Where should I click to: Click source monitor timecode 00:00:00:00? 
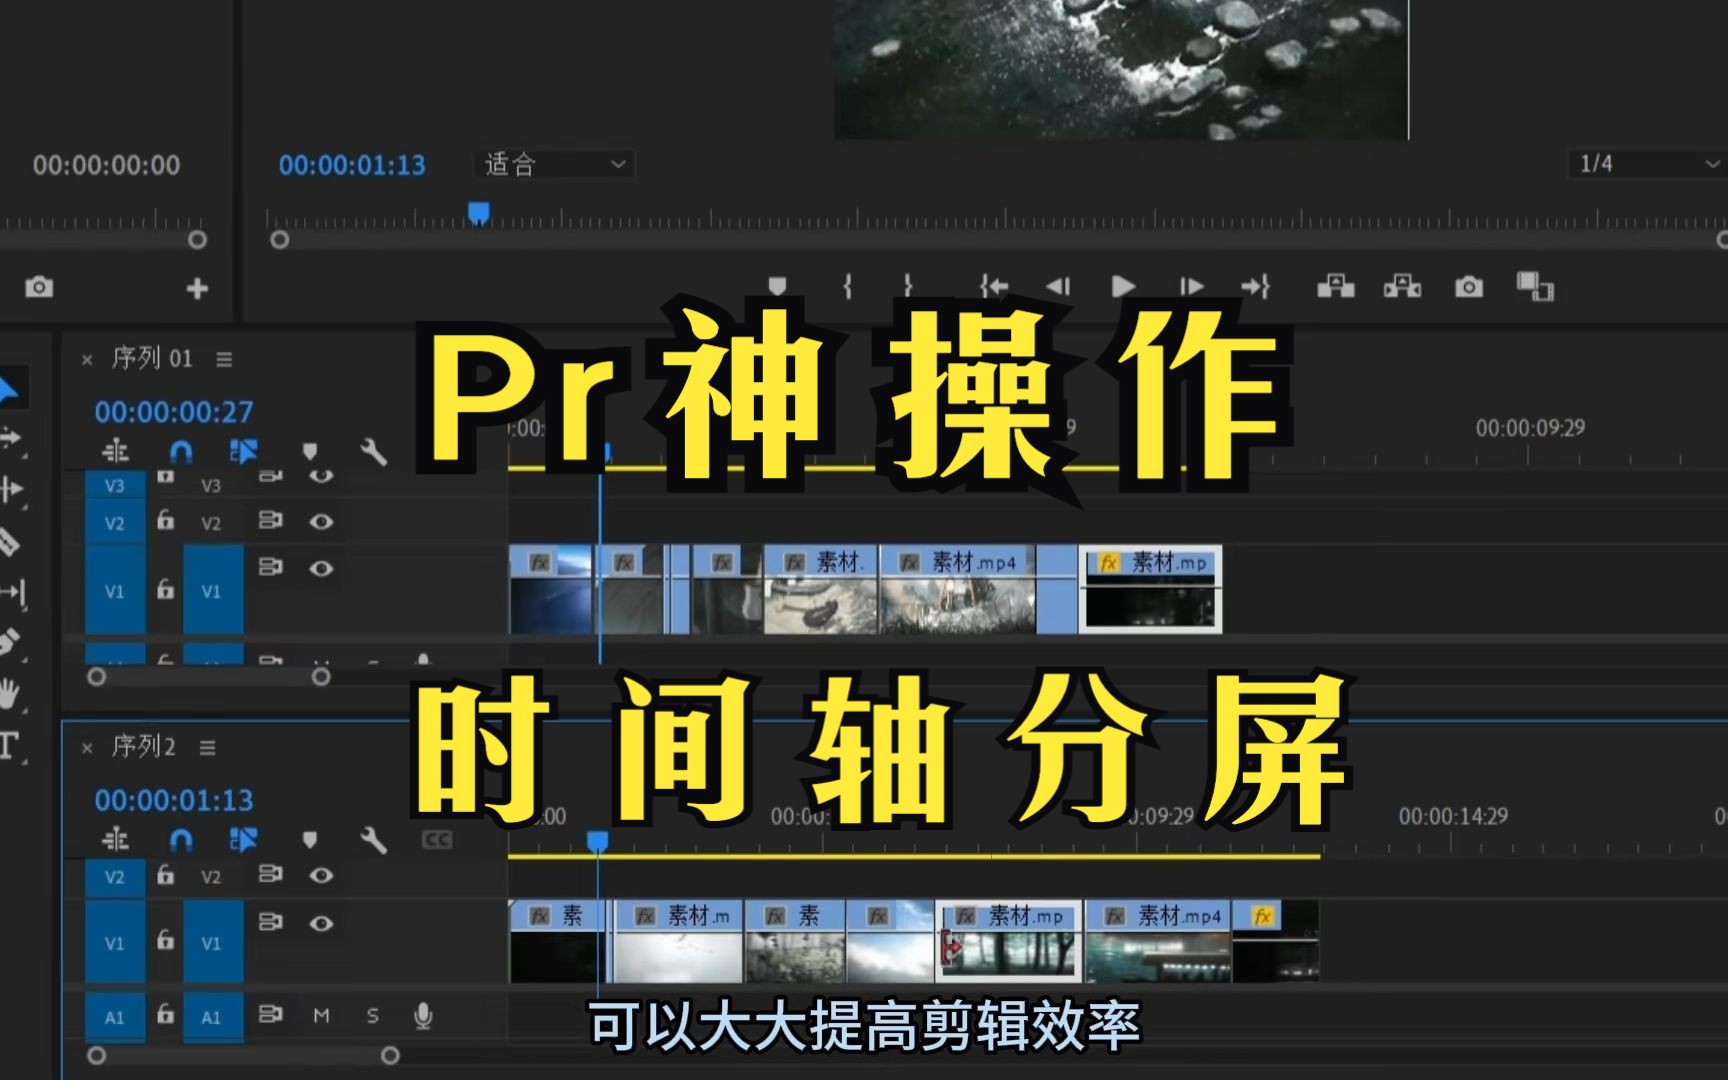106,165
